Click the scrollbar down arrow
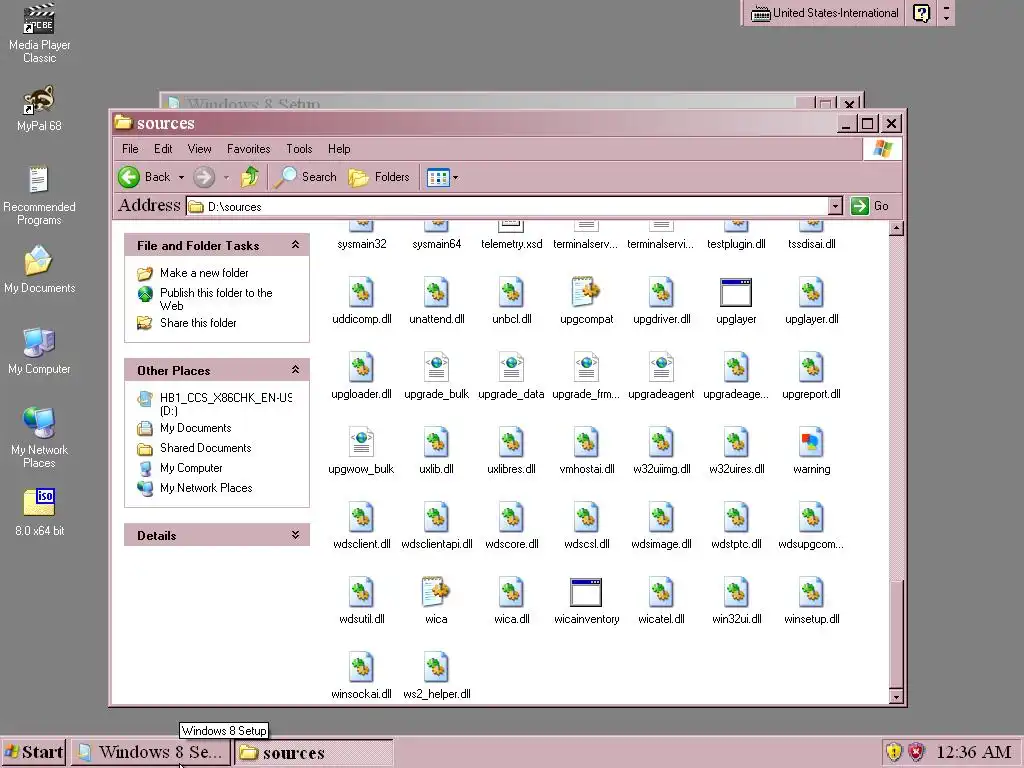This screenshot has height=768, width=1024. tap(896, 697)
